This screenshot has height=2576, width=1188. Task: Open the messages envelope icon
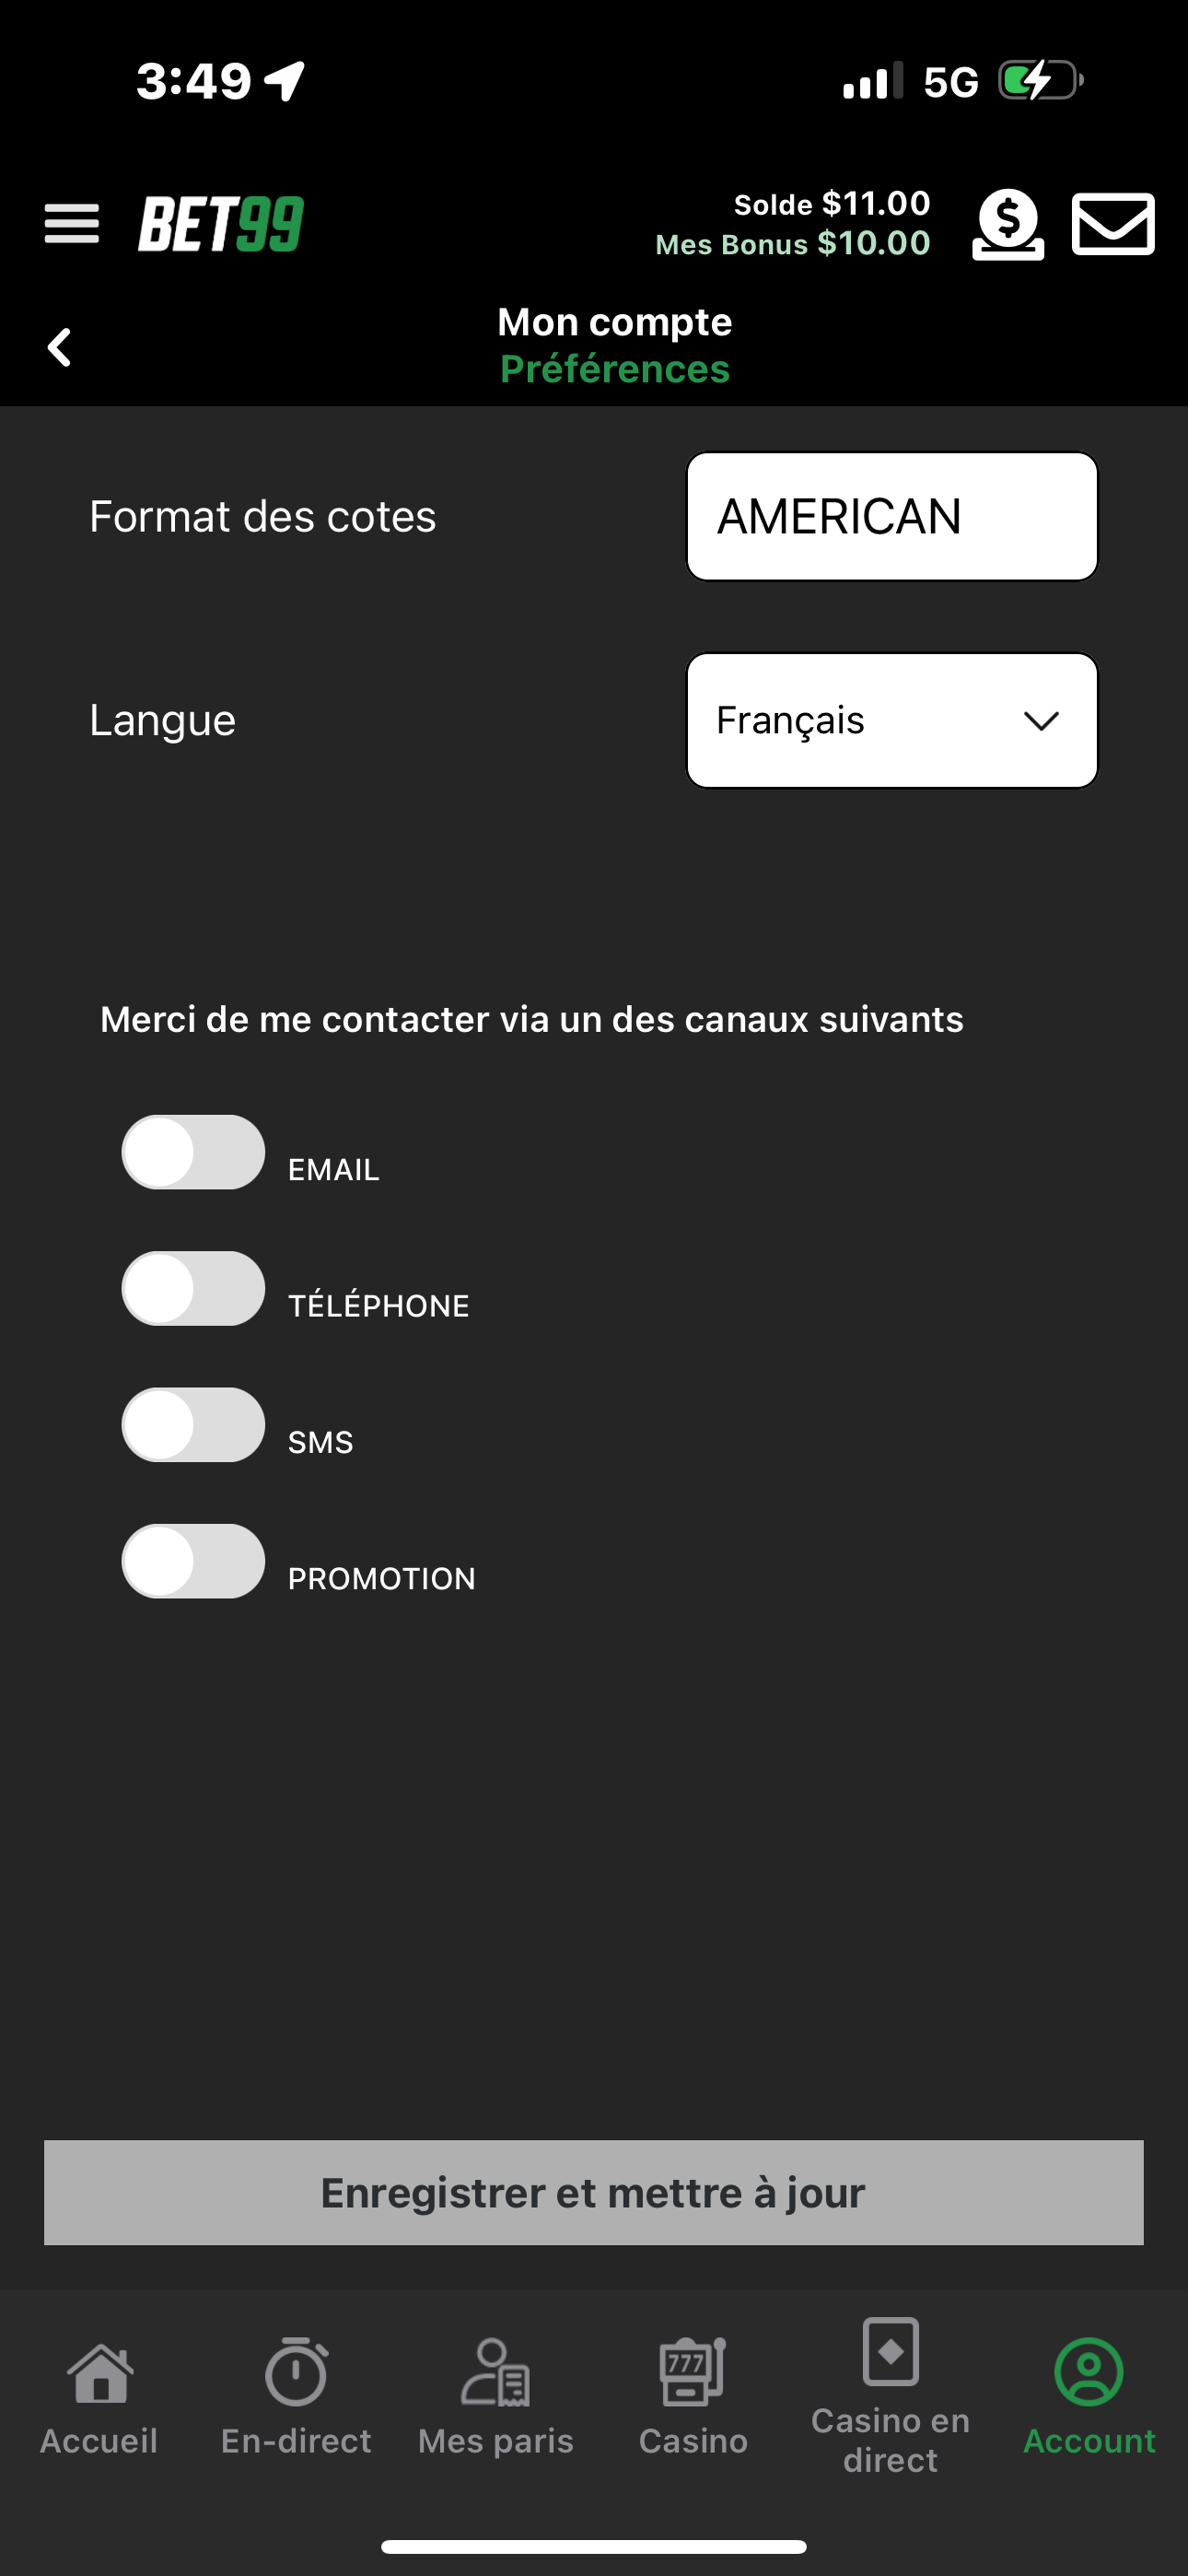1113,224
